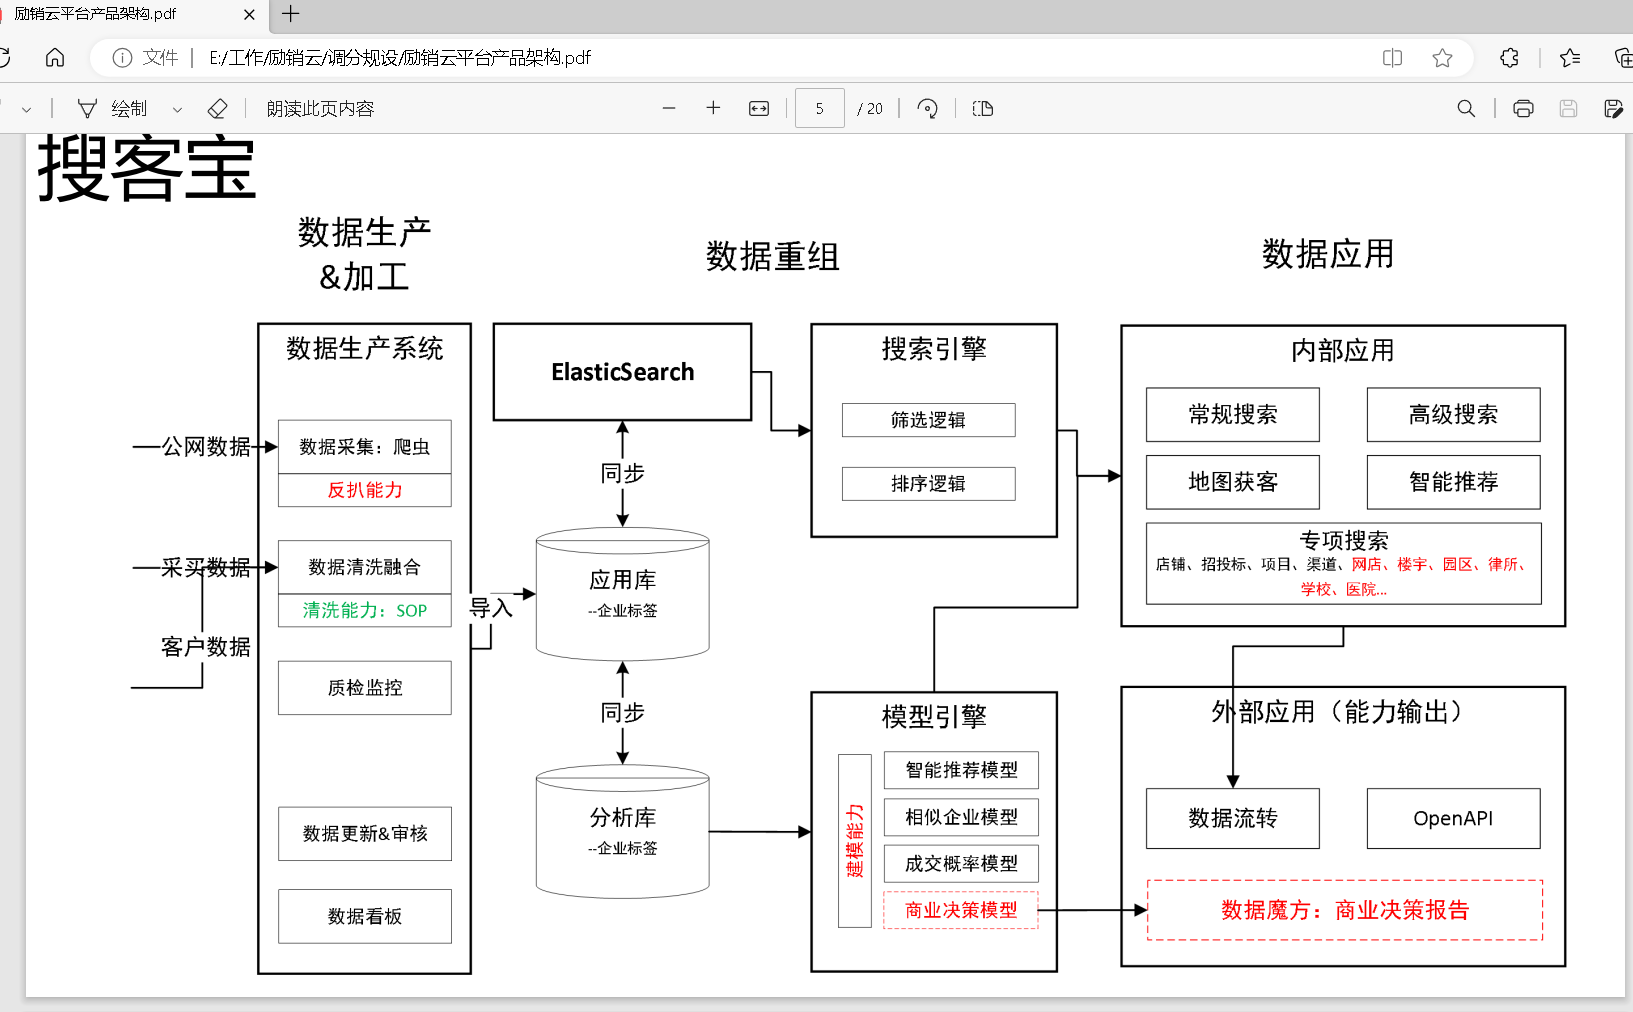Click the save as icon

[x=1612, y=108]
